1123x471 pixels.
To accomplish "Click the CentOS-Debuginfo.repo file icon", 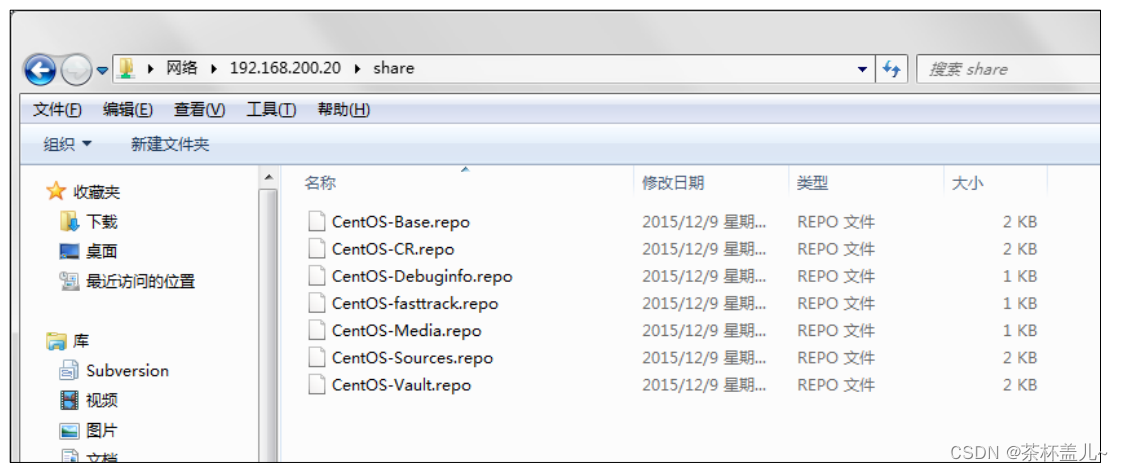I will point(317,276).
